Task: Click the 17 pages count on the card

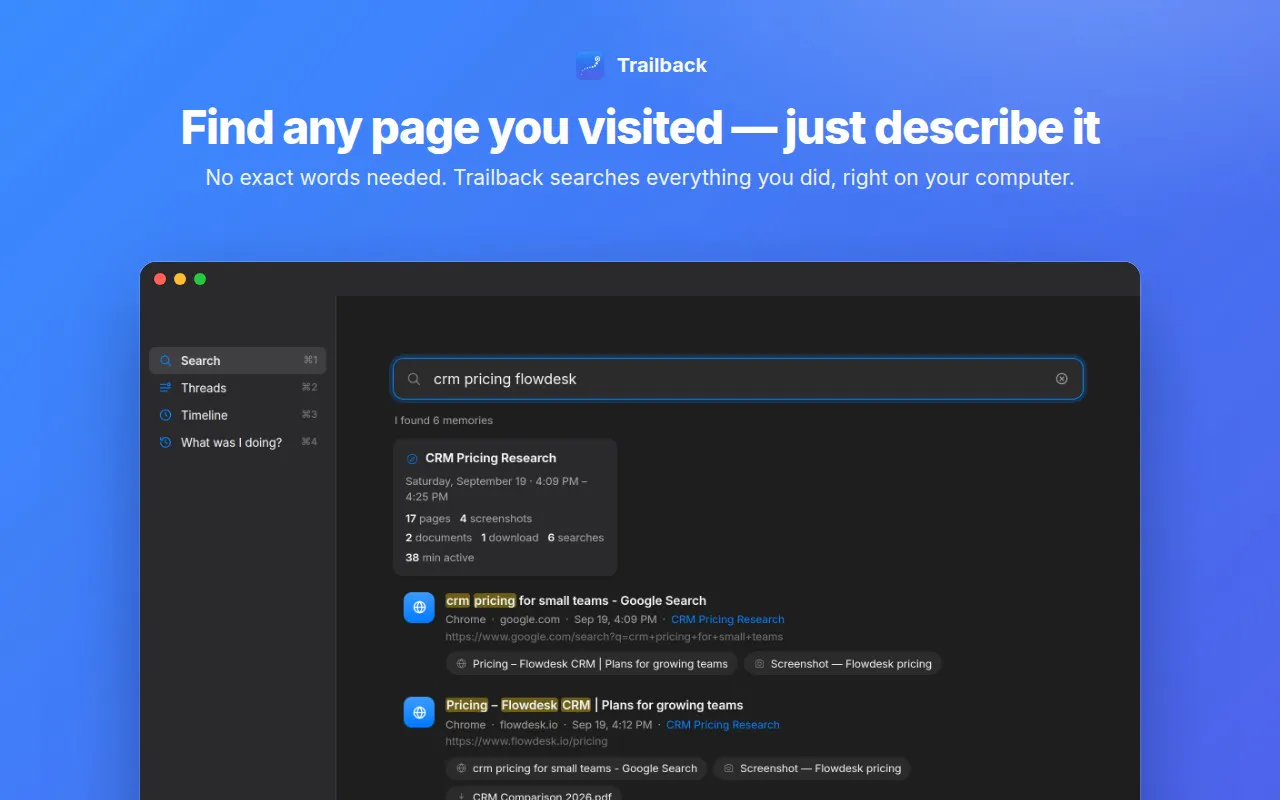Action: point(428,519)
